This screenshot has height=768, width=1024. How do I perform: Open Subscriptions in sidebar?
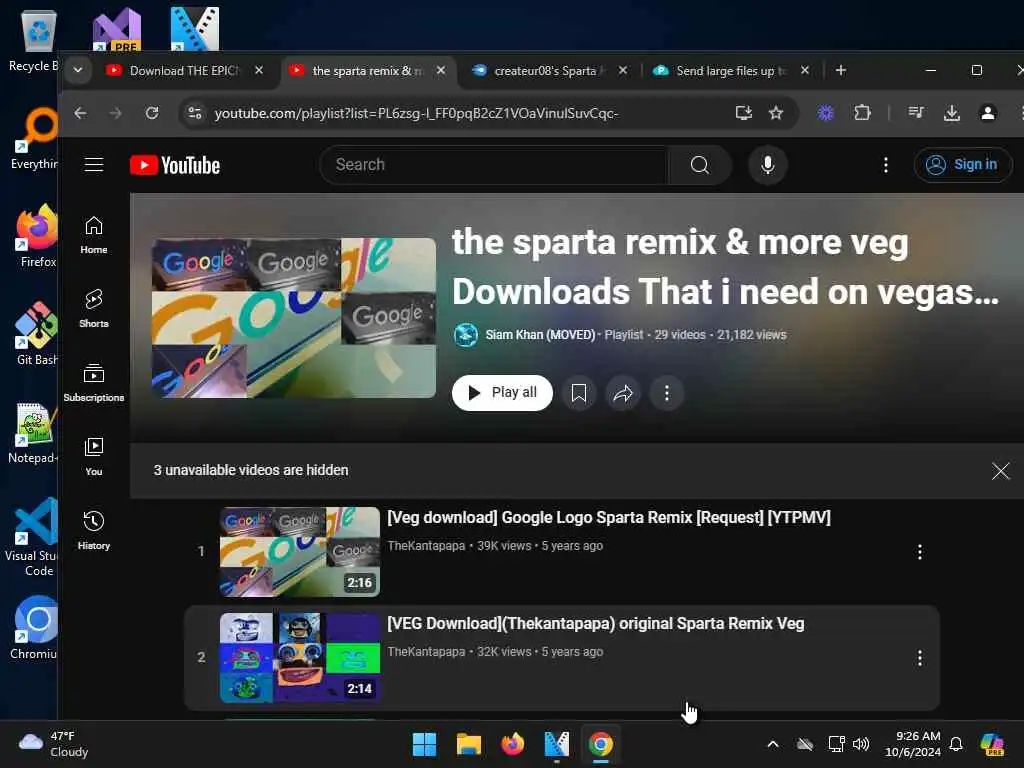tap(94, 383)
